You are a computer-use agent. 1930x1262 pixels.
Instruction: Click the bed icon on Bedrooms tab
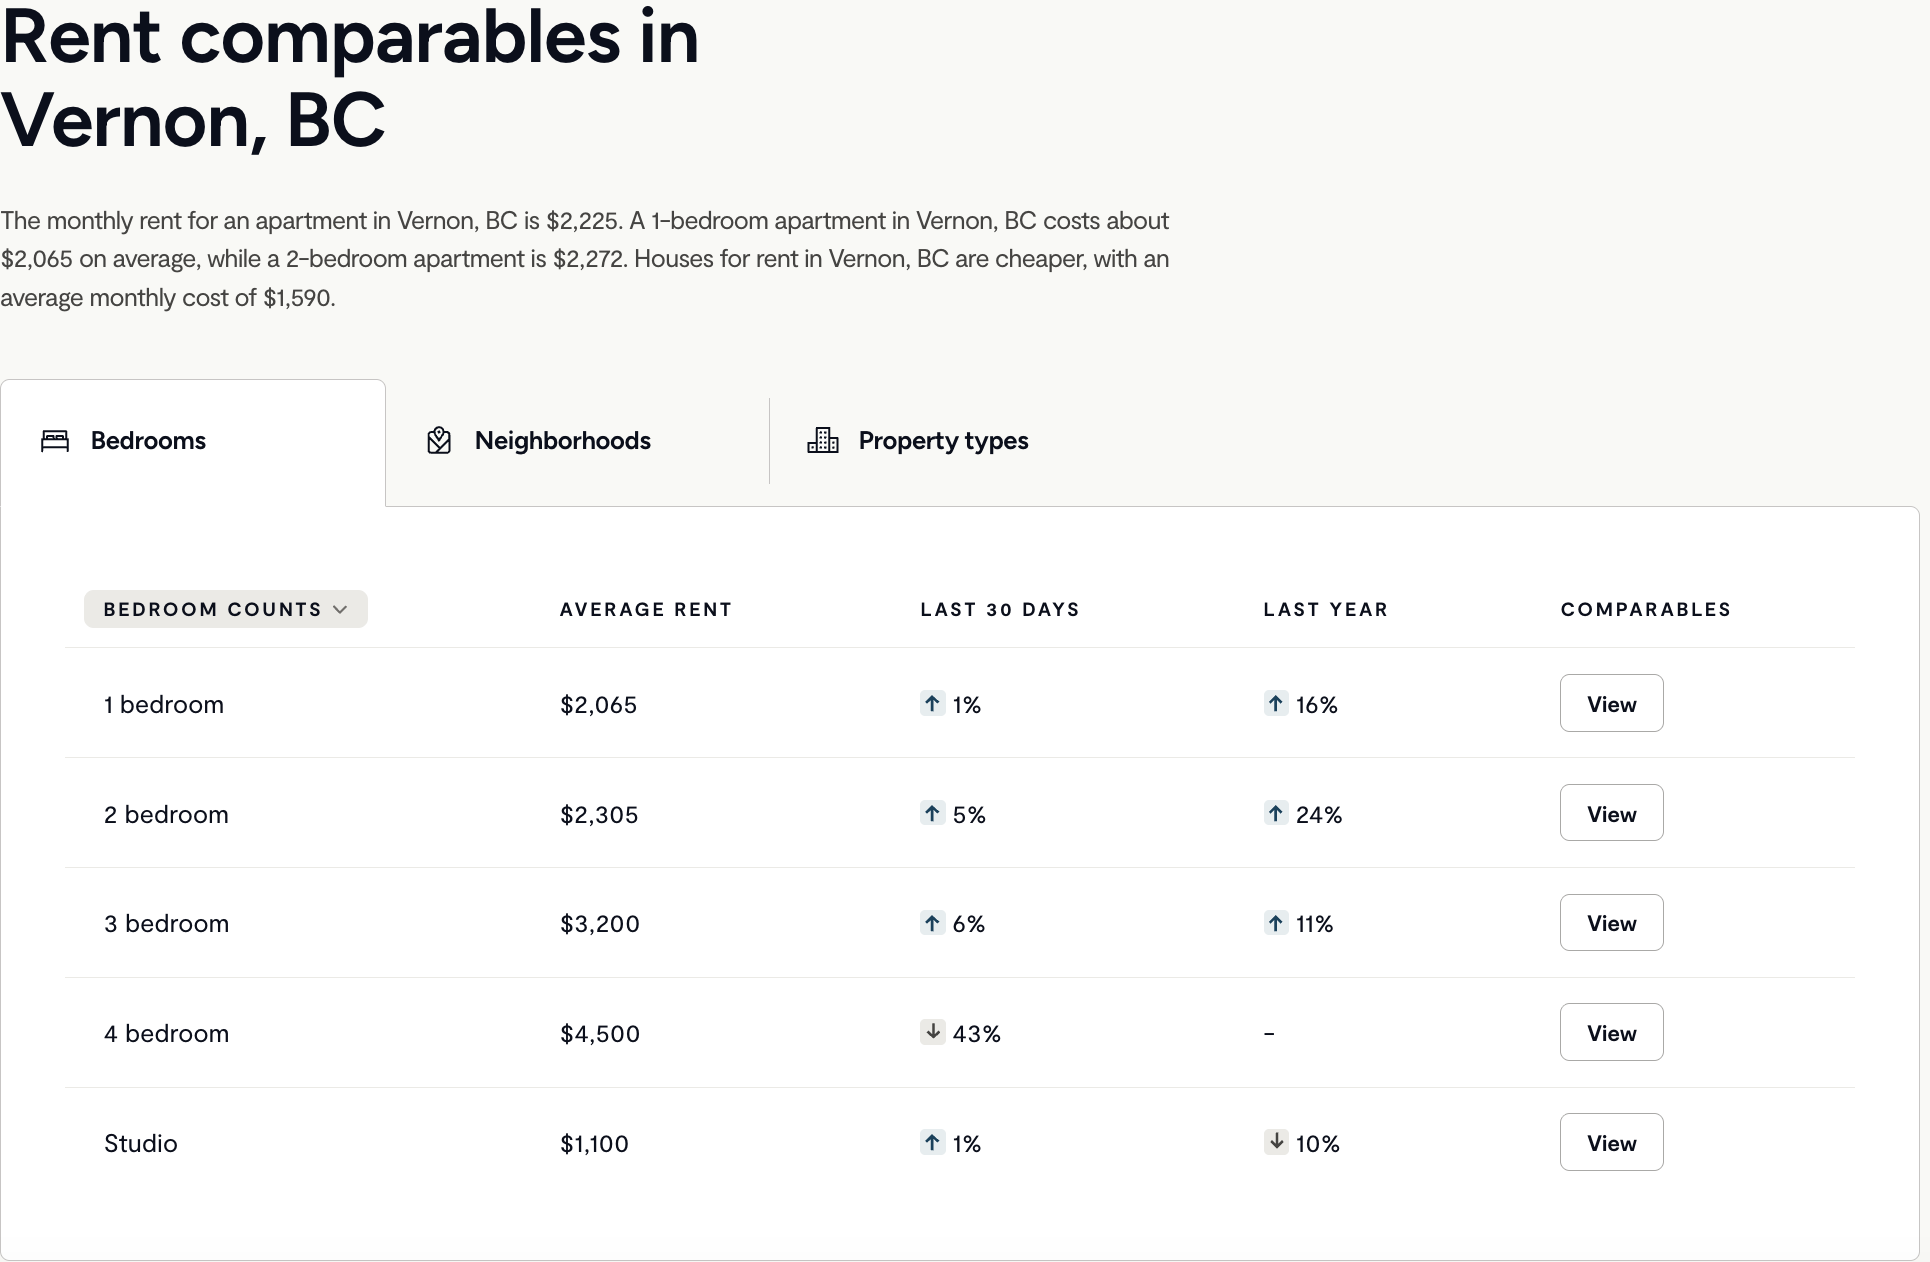55,441
